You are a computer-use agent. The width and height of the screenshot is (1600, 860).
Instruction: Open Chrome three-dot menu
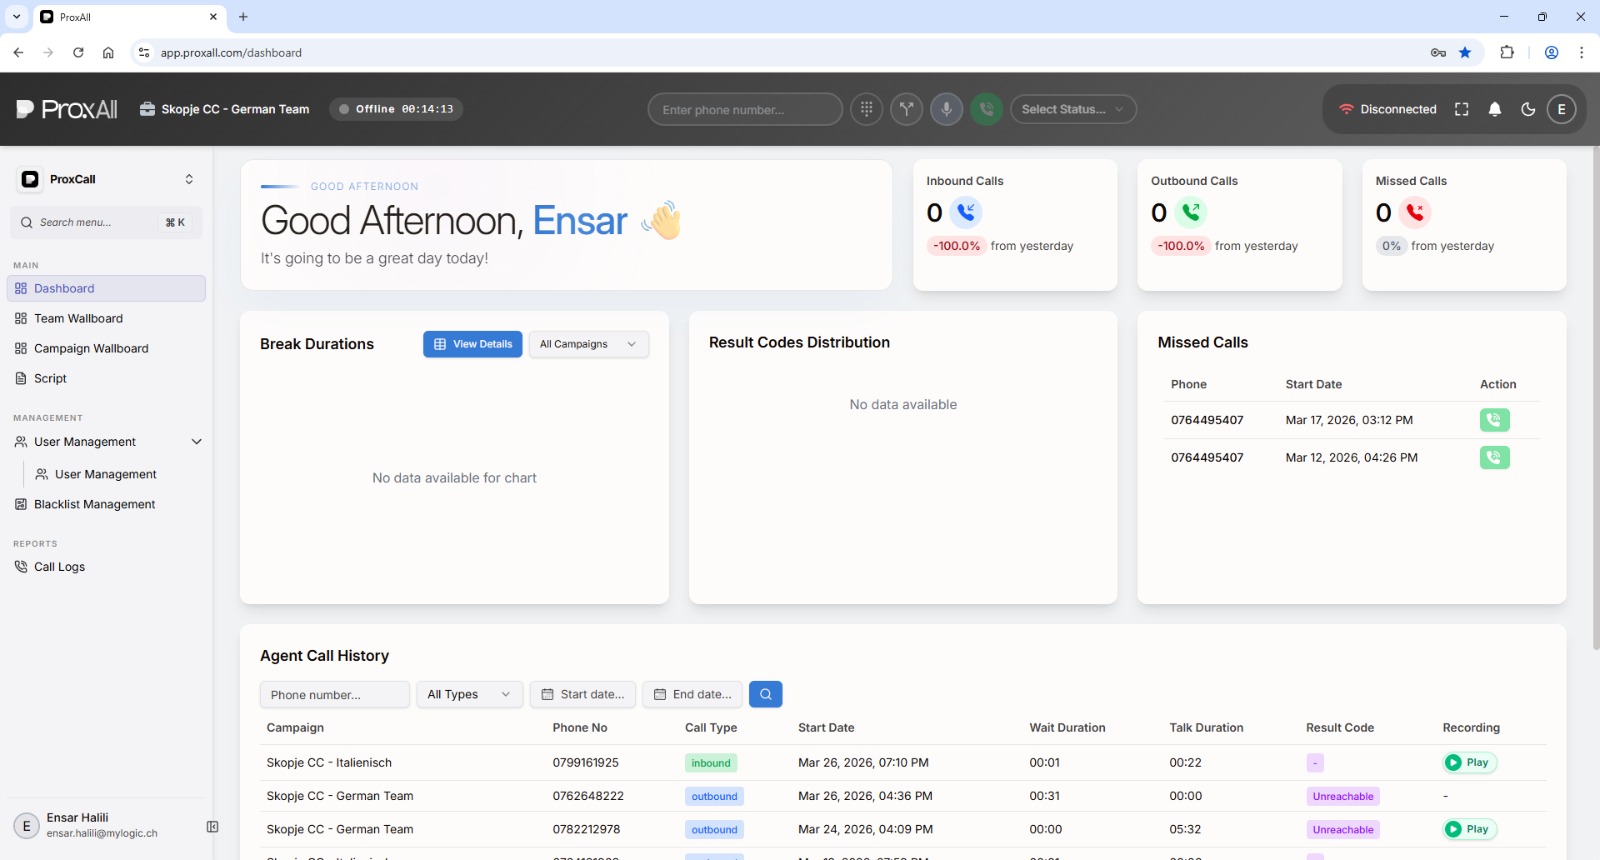[x=1581, y=52]
